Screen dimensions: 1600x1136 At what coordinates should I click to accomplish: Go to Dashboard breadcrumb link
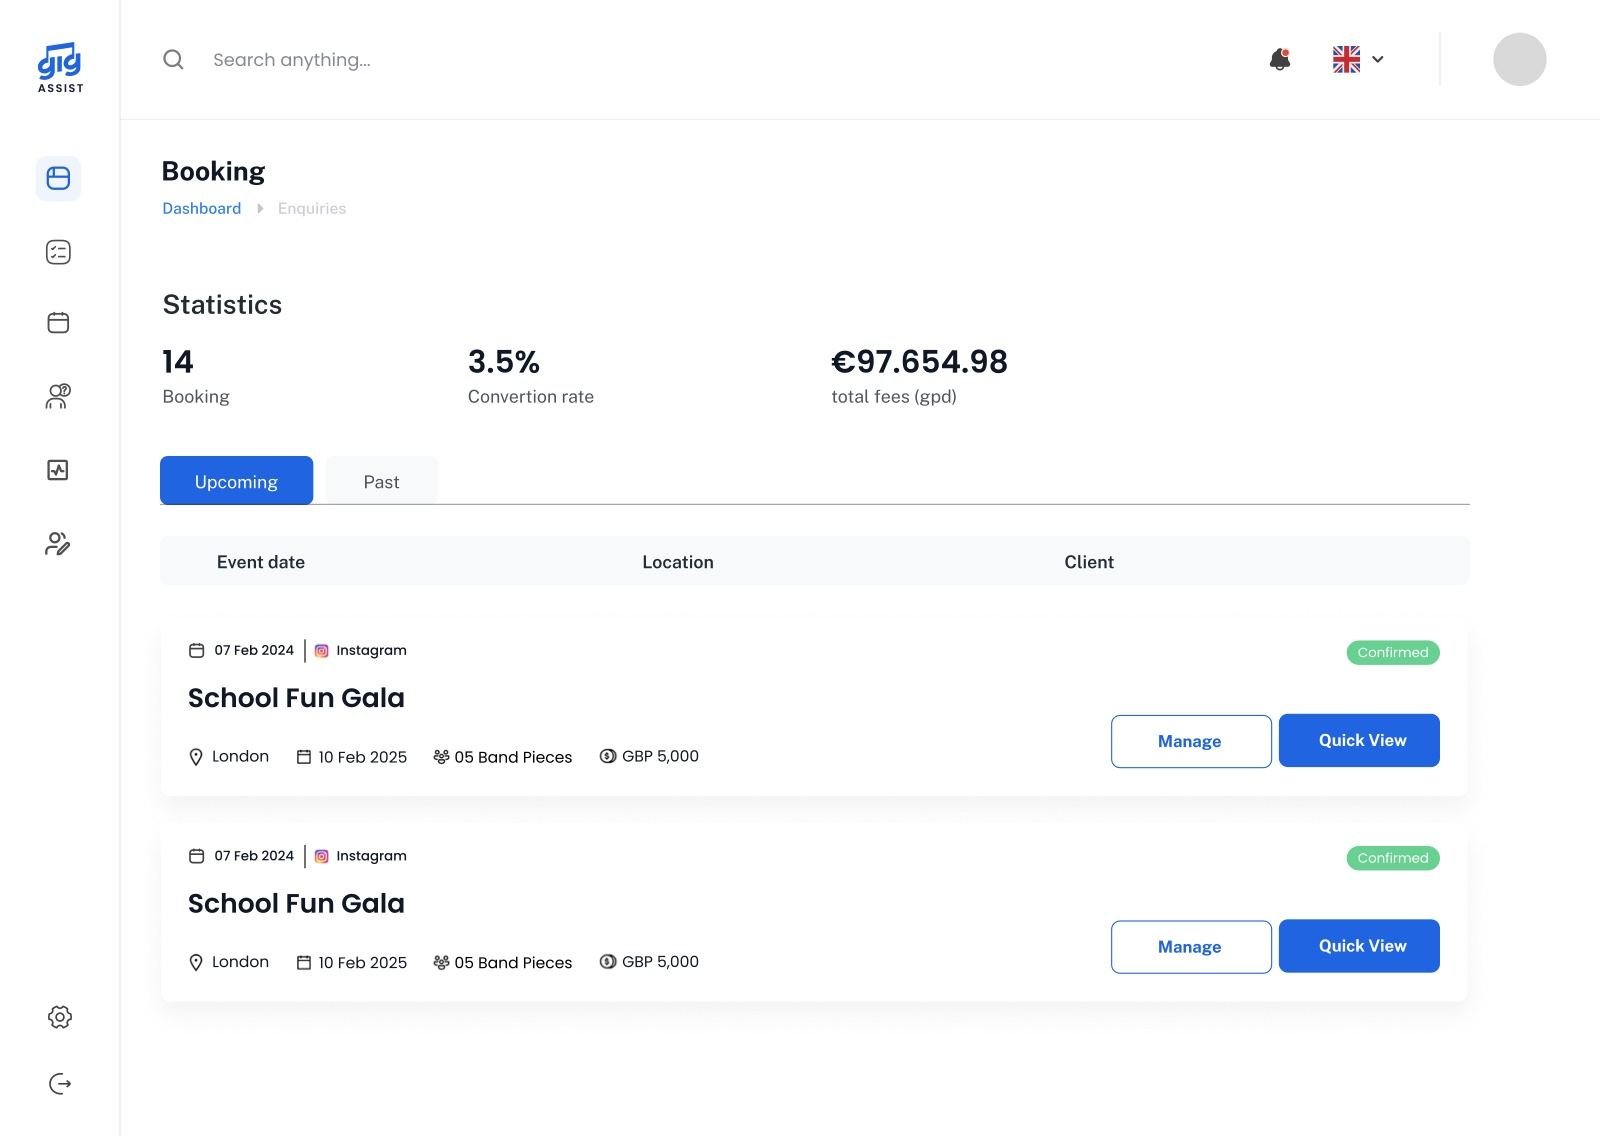click(202, 208)
